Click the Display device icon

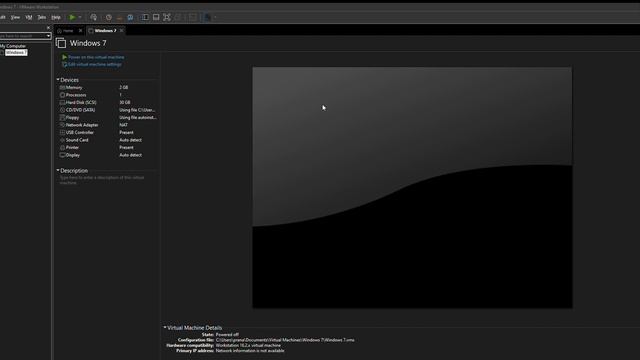[62, 155]
